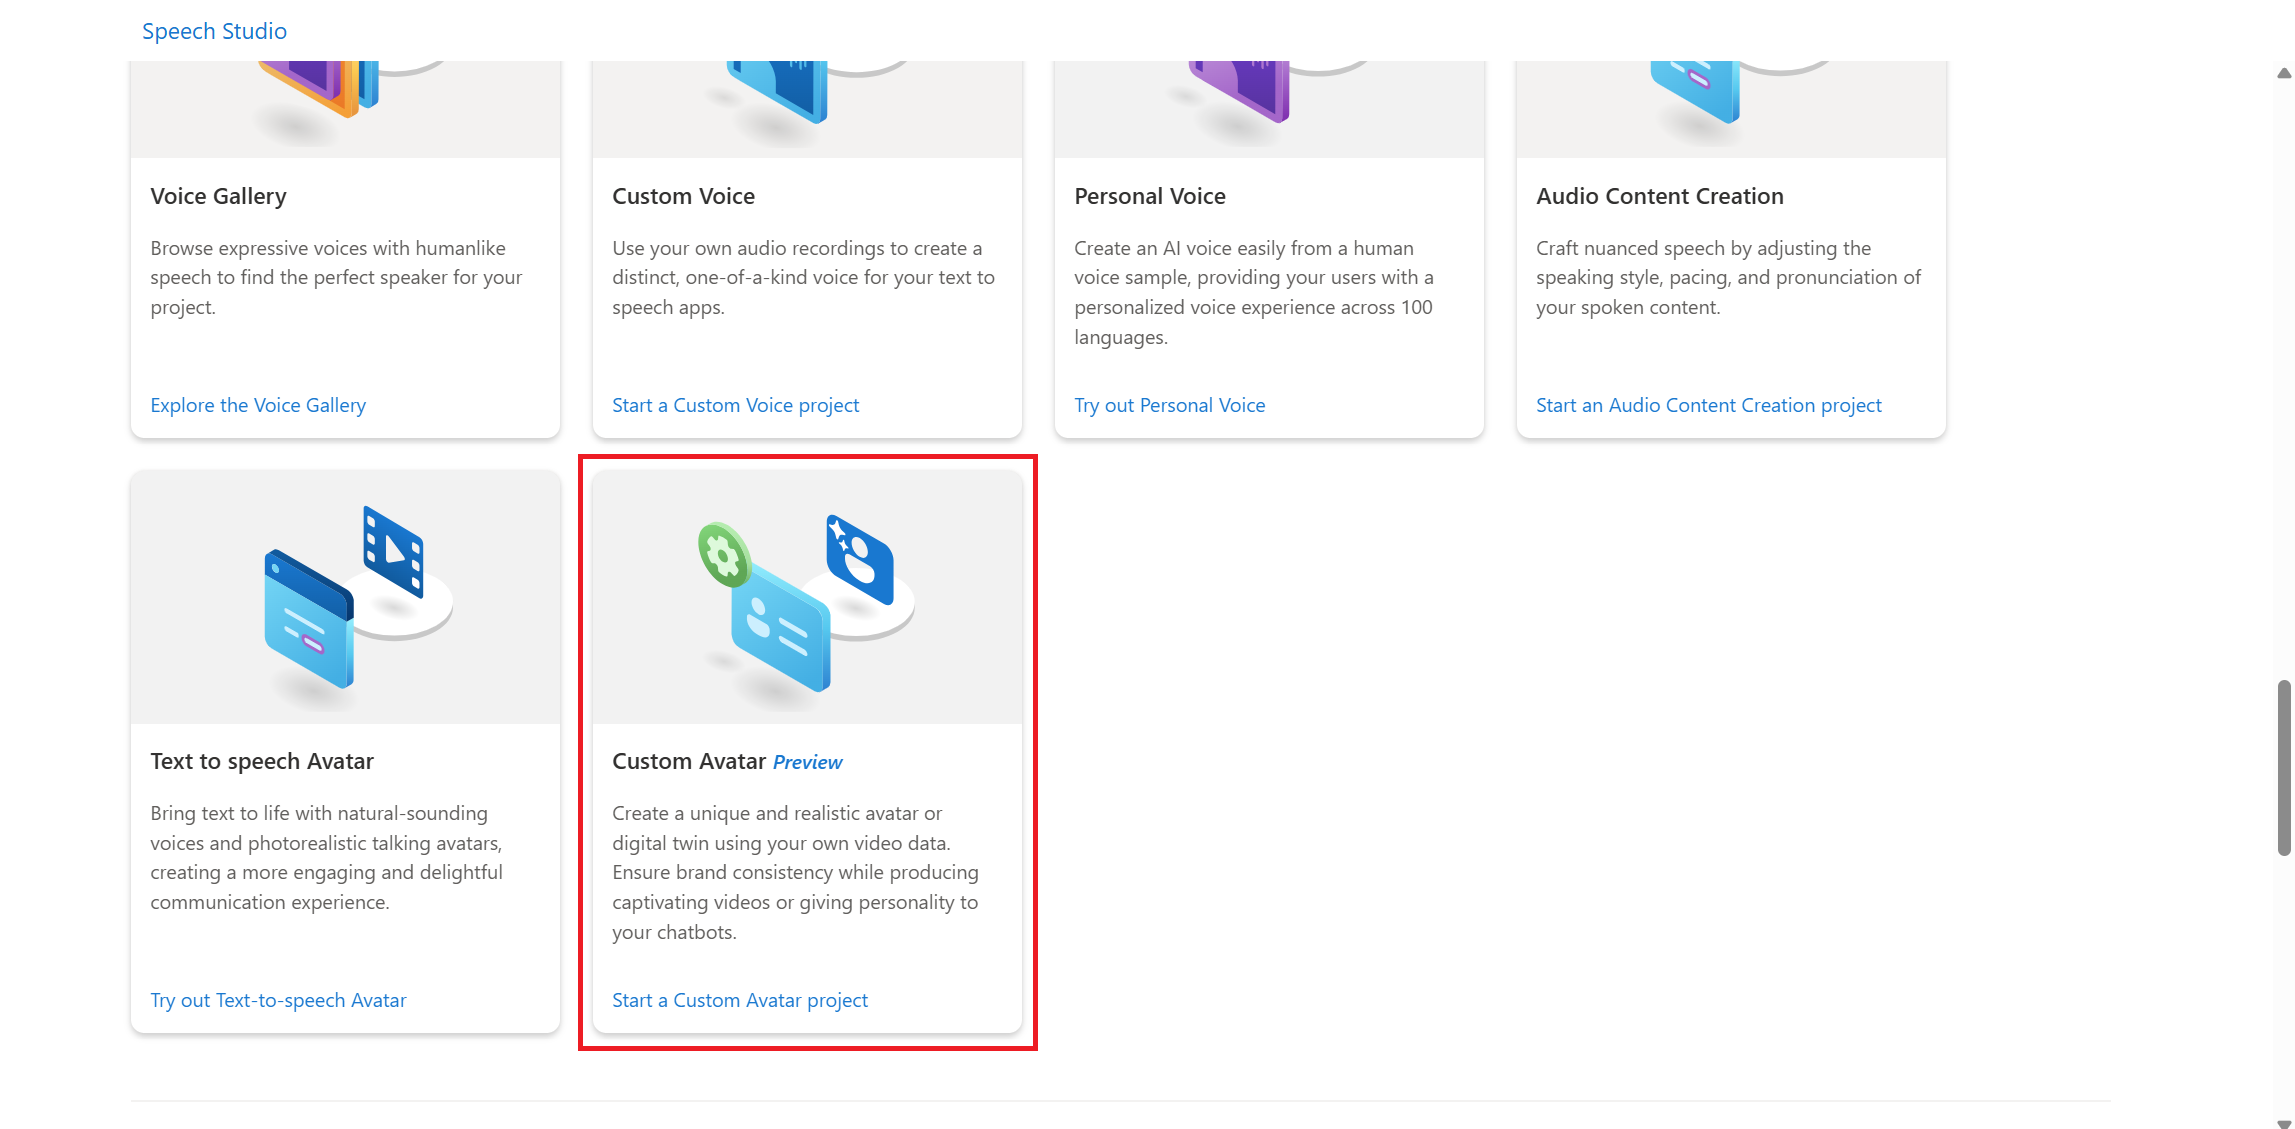Click the Voice Gallery card image

[x=345, y=108]
